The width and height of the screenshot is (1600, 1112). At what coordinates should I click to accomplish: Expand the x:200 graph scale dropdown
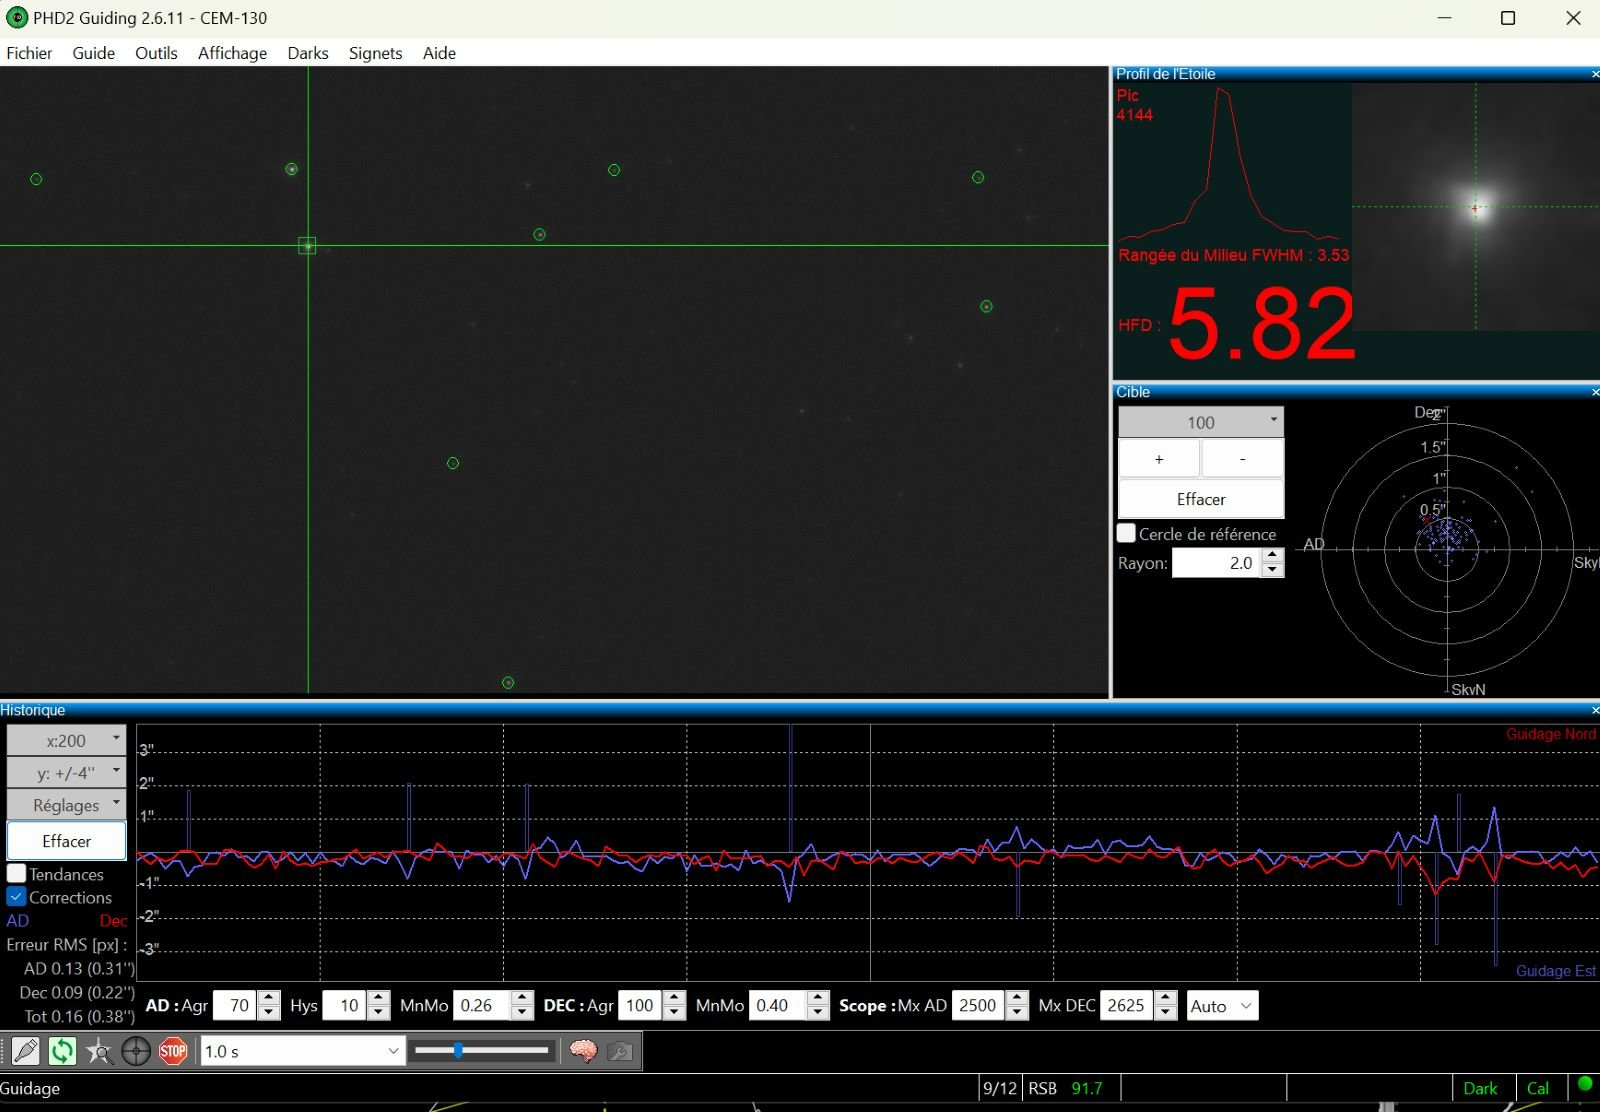[67, 741]
